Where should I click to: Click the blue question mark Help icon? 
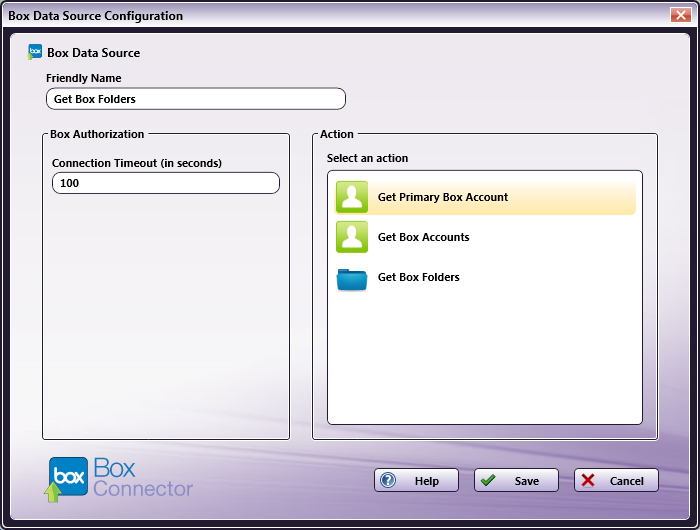coord(388,480)
